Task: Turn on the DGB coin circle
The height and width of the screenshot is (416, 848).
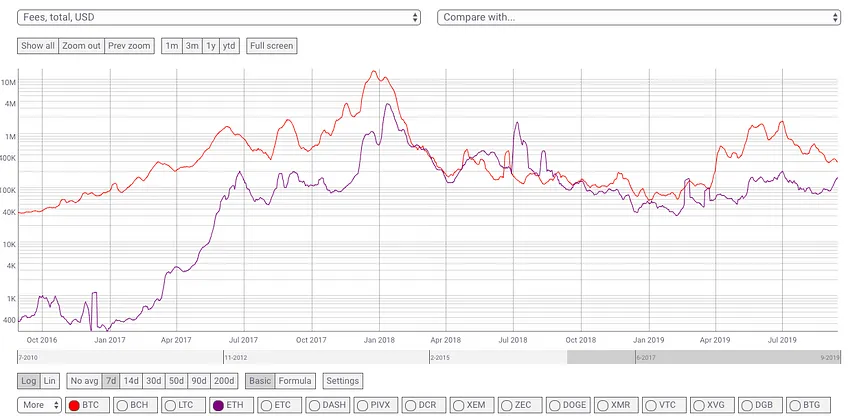Action: [746, 405]
